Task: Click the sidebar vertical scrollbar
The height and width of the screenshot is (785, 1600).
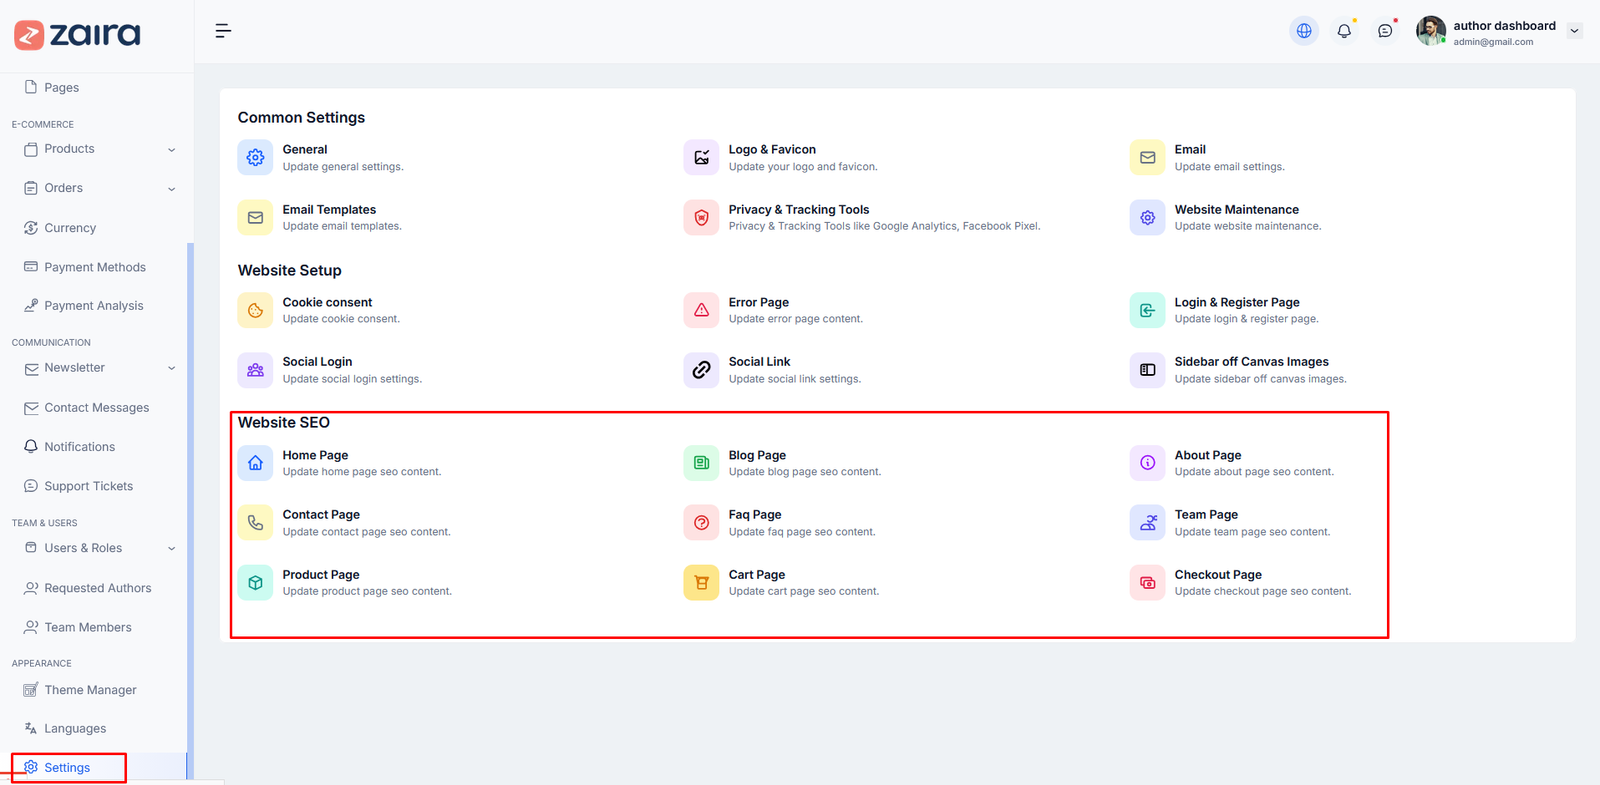Action: 190,500
